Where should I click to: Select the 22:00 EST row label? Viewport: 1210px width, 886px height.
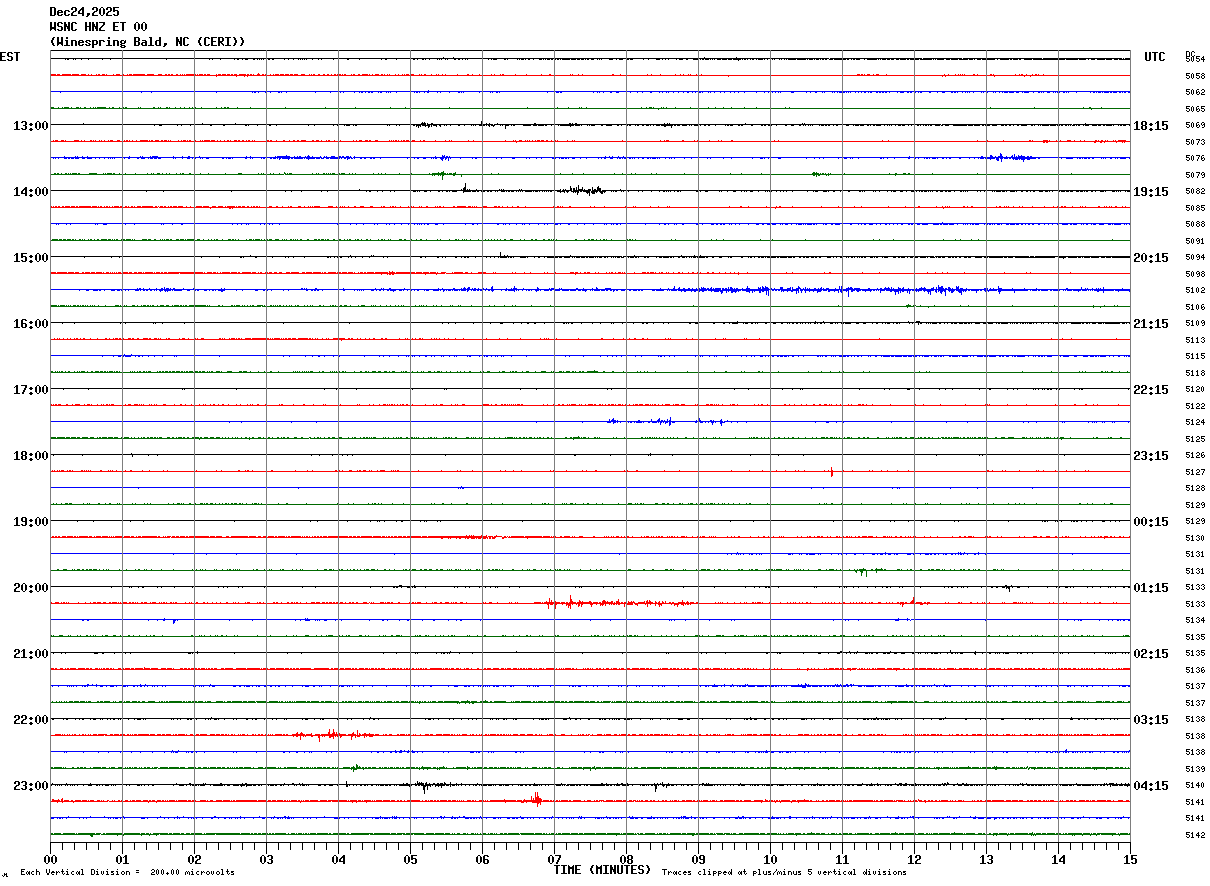[31, 720]
